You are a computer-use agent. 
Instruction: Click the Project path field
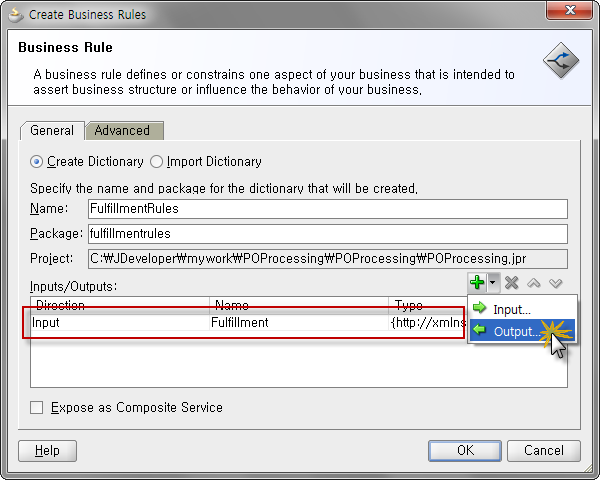[328, 259]
